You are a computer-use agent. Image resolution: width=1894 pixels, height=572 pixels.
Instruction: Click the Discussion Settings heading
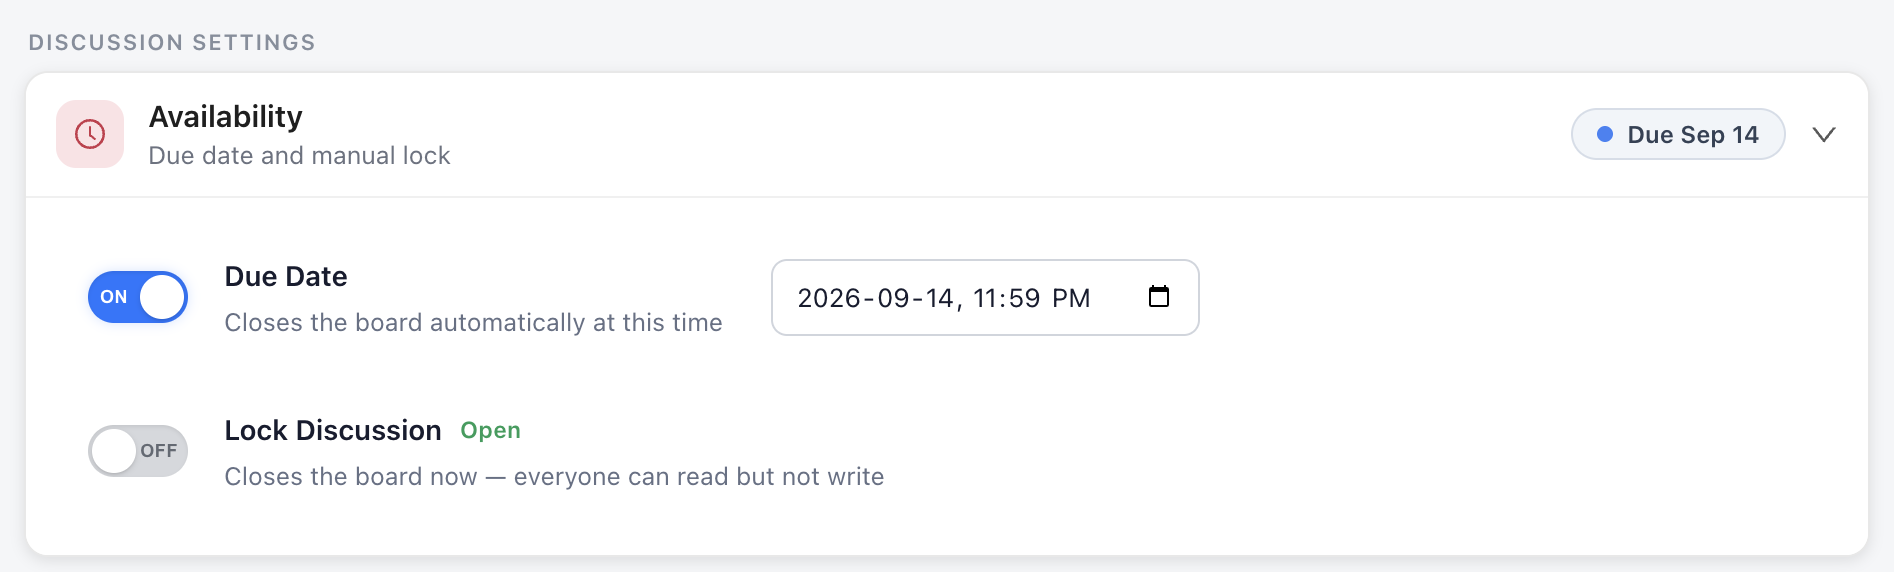click(x=172, y=43)
